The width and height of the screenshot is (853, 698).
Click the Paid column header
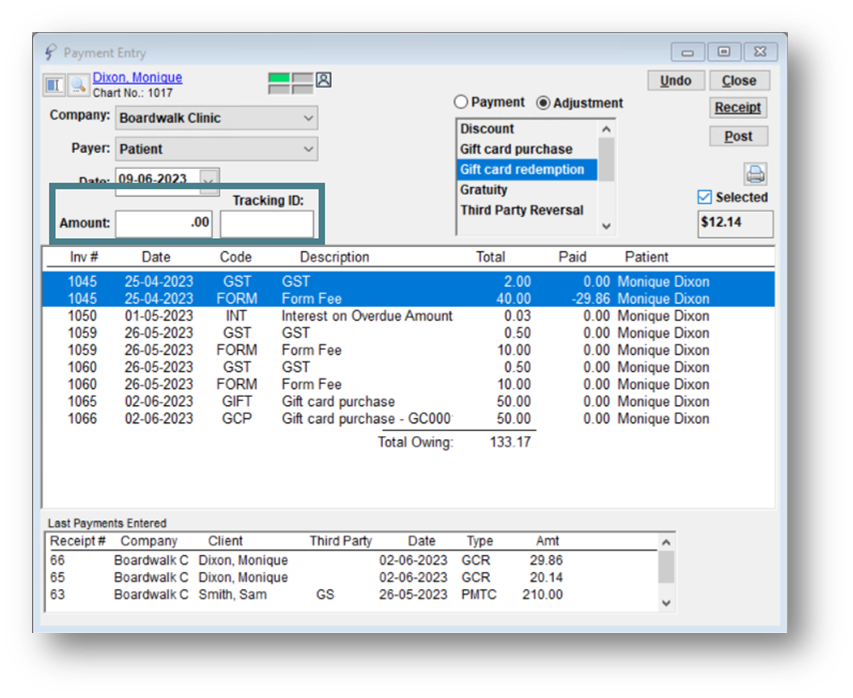572,257
